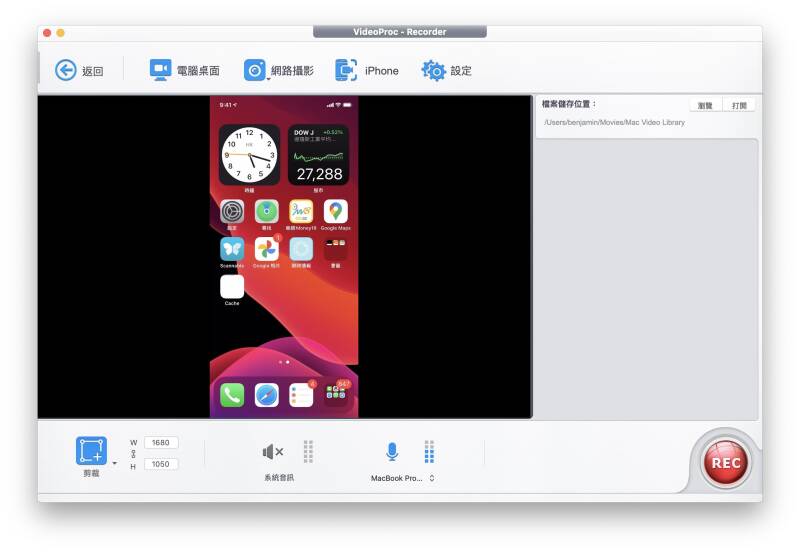Click the W width field showing 1680
Image resolution: width=800 pixels, height=552 pixels.
click(161, 442)
